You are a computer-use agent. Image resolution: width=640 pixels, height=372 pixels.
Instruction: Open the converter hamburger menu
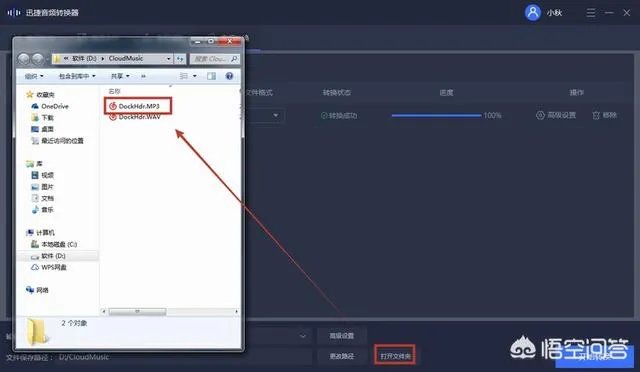pos(591,13)
